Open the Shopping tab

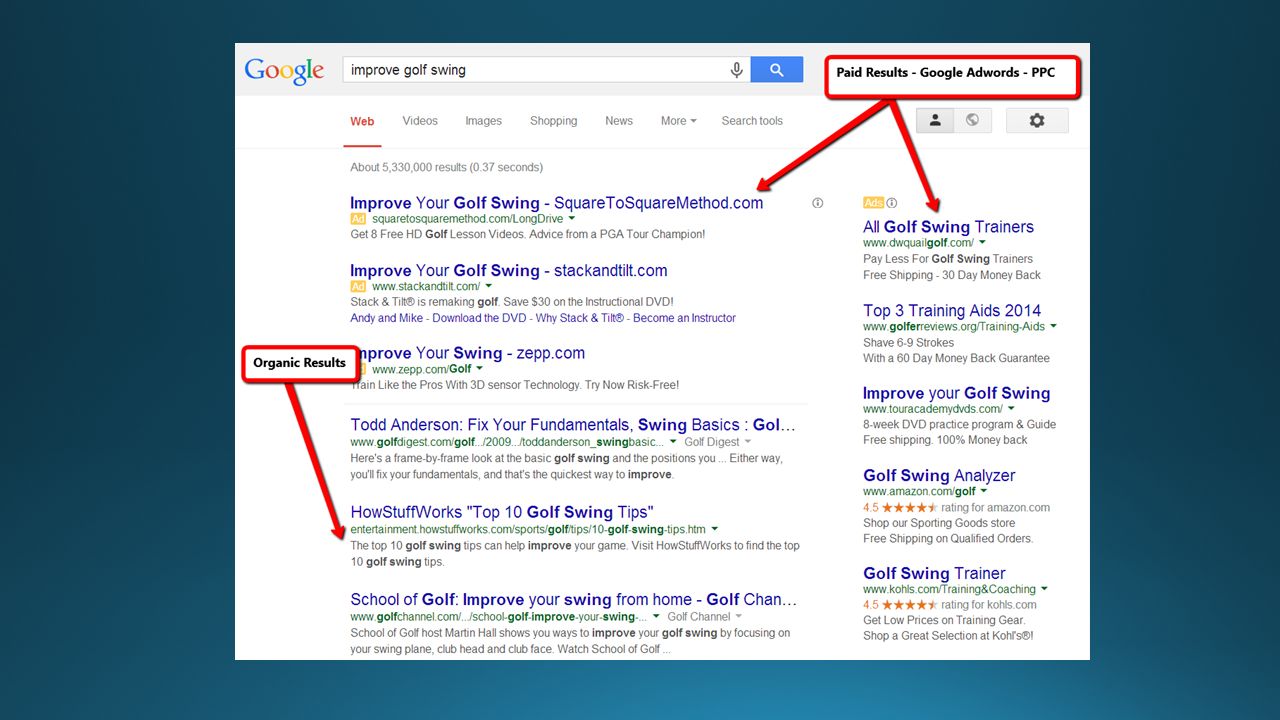tap(553, 121)
